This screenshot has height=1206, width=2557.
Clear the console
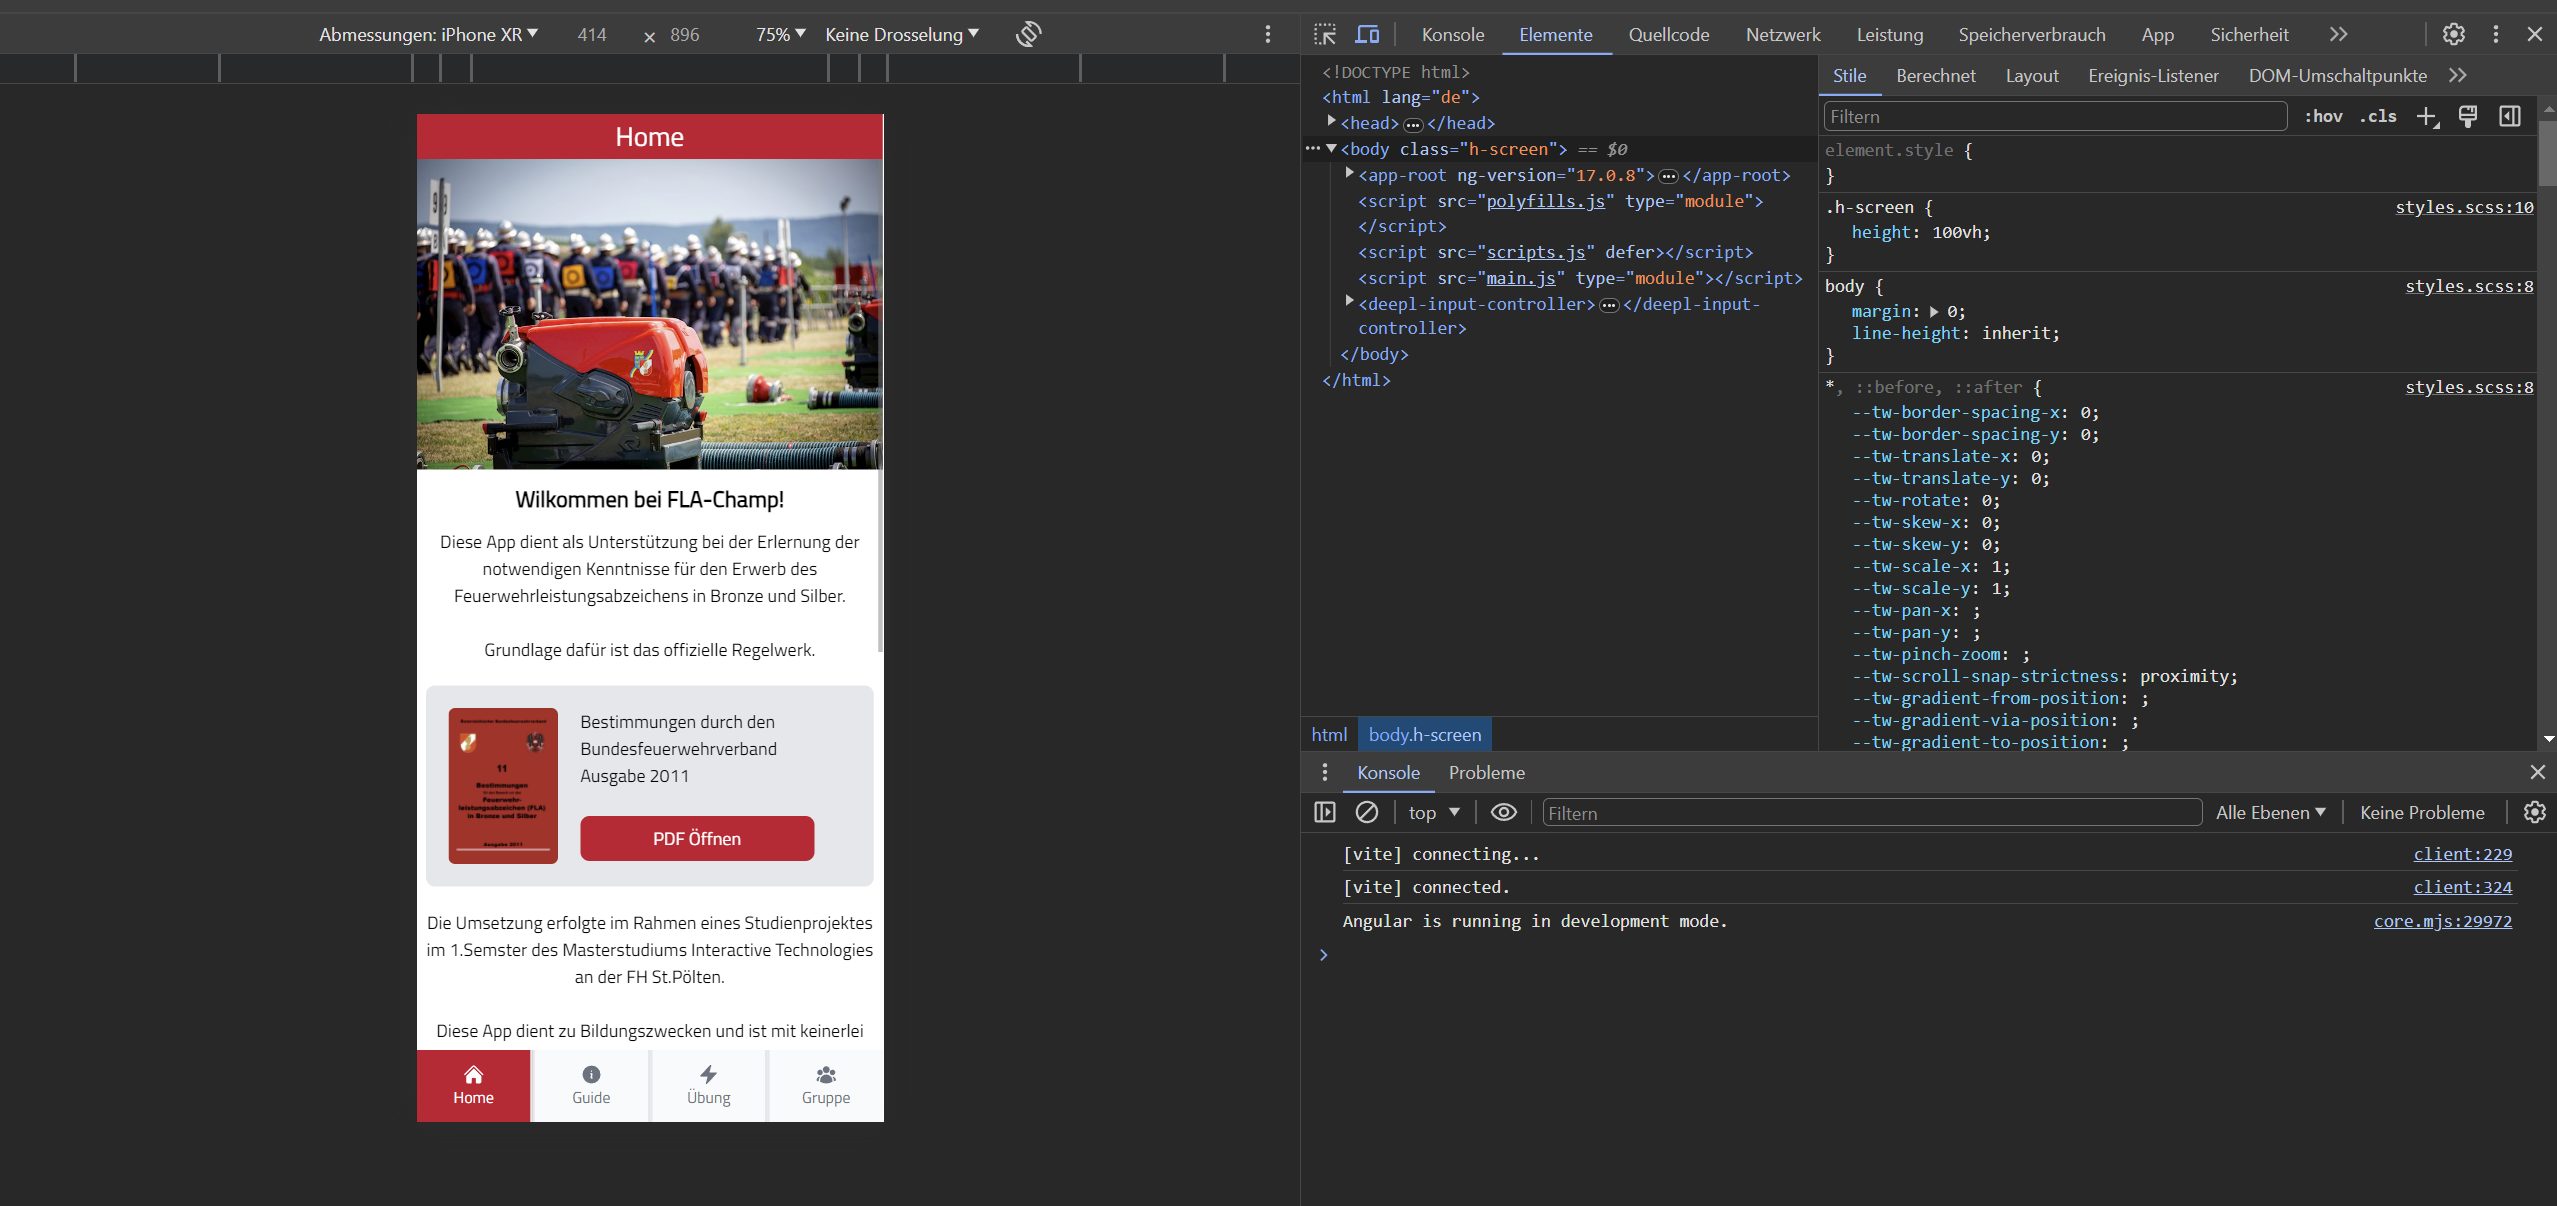point(1366,812)
